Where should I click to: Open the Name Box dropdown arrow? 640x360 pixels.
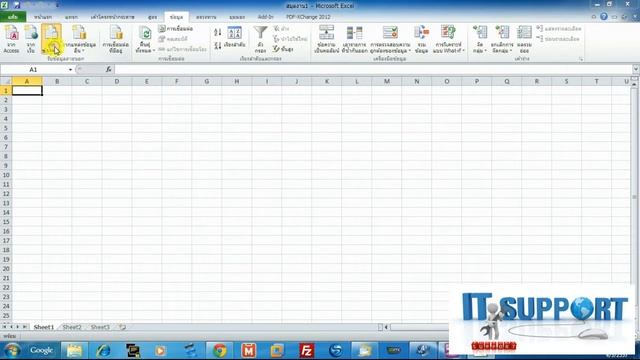click(x=70, y=70)
